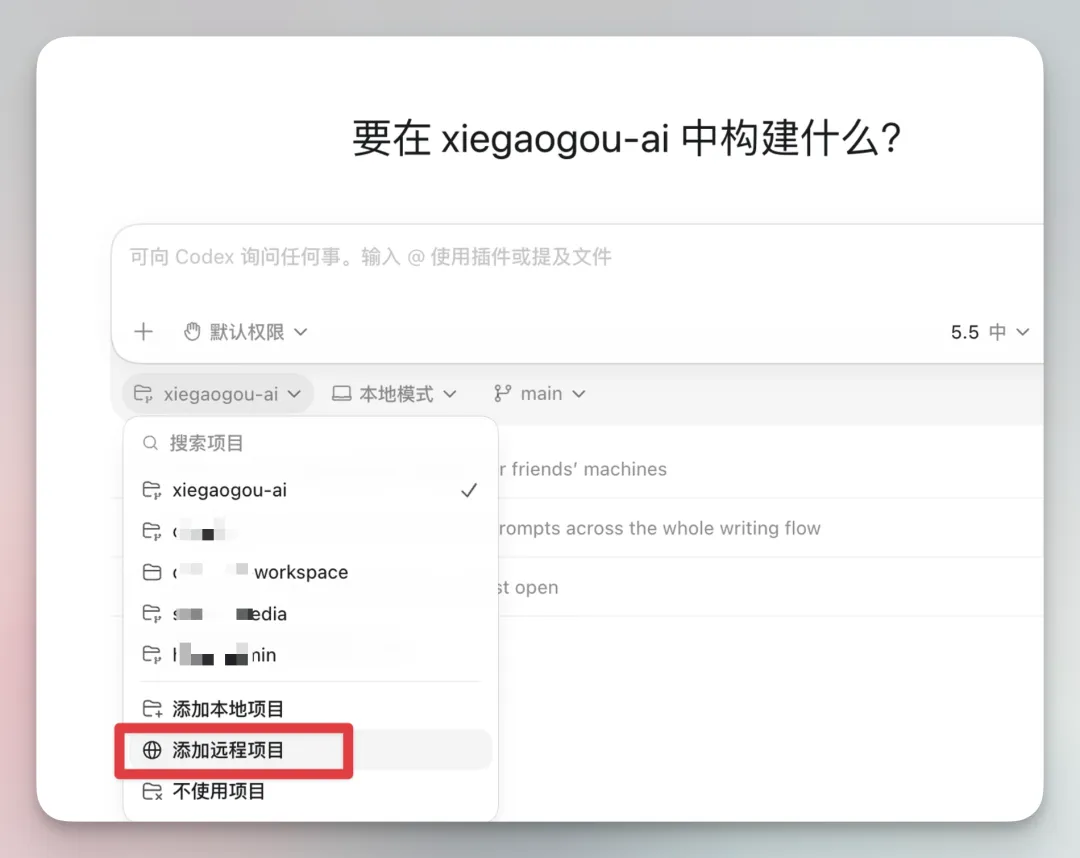Click the git branch icon beside main
1080x858 pixels.
pyautogui.click(x=502, y=394)
